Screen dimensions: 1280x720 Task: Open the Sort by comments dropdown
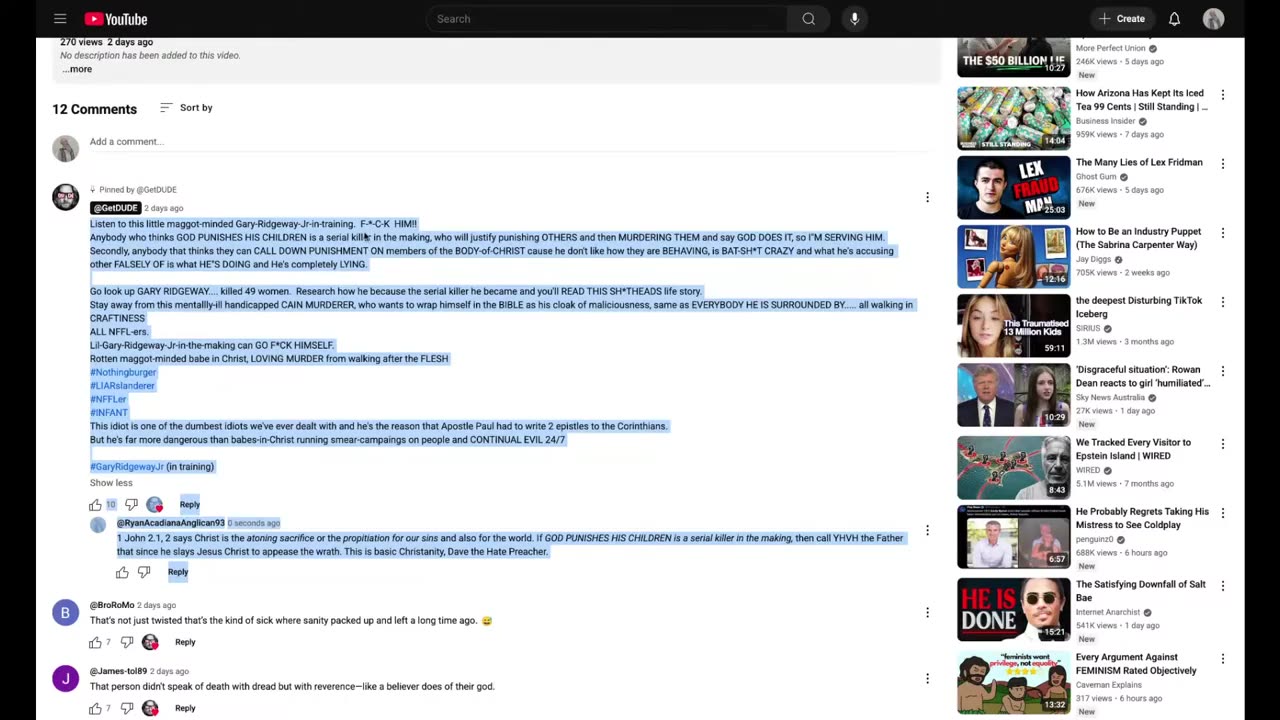tap(186, 108)
